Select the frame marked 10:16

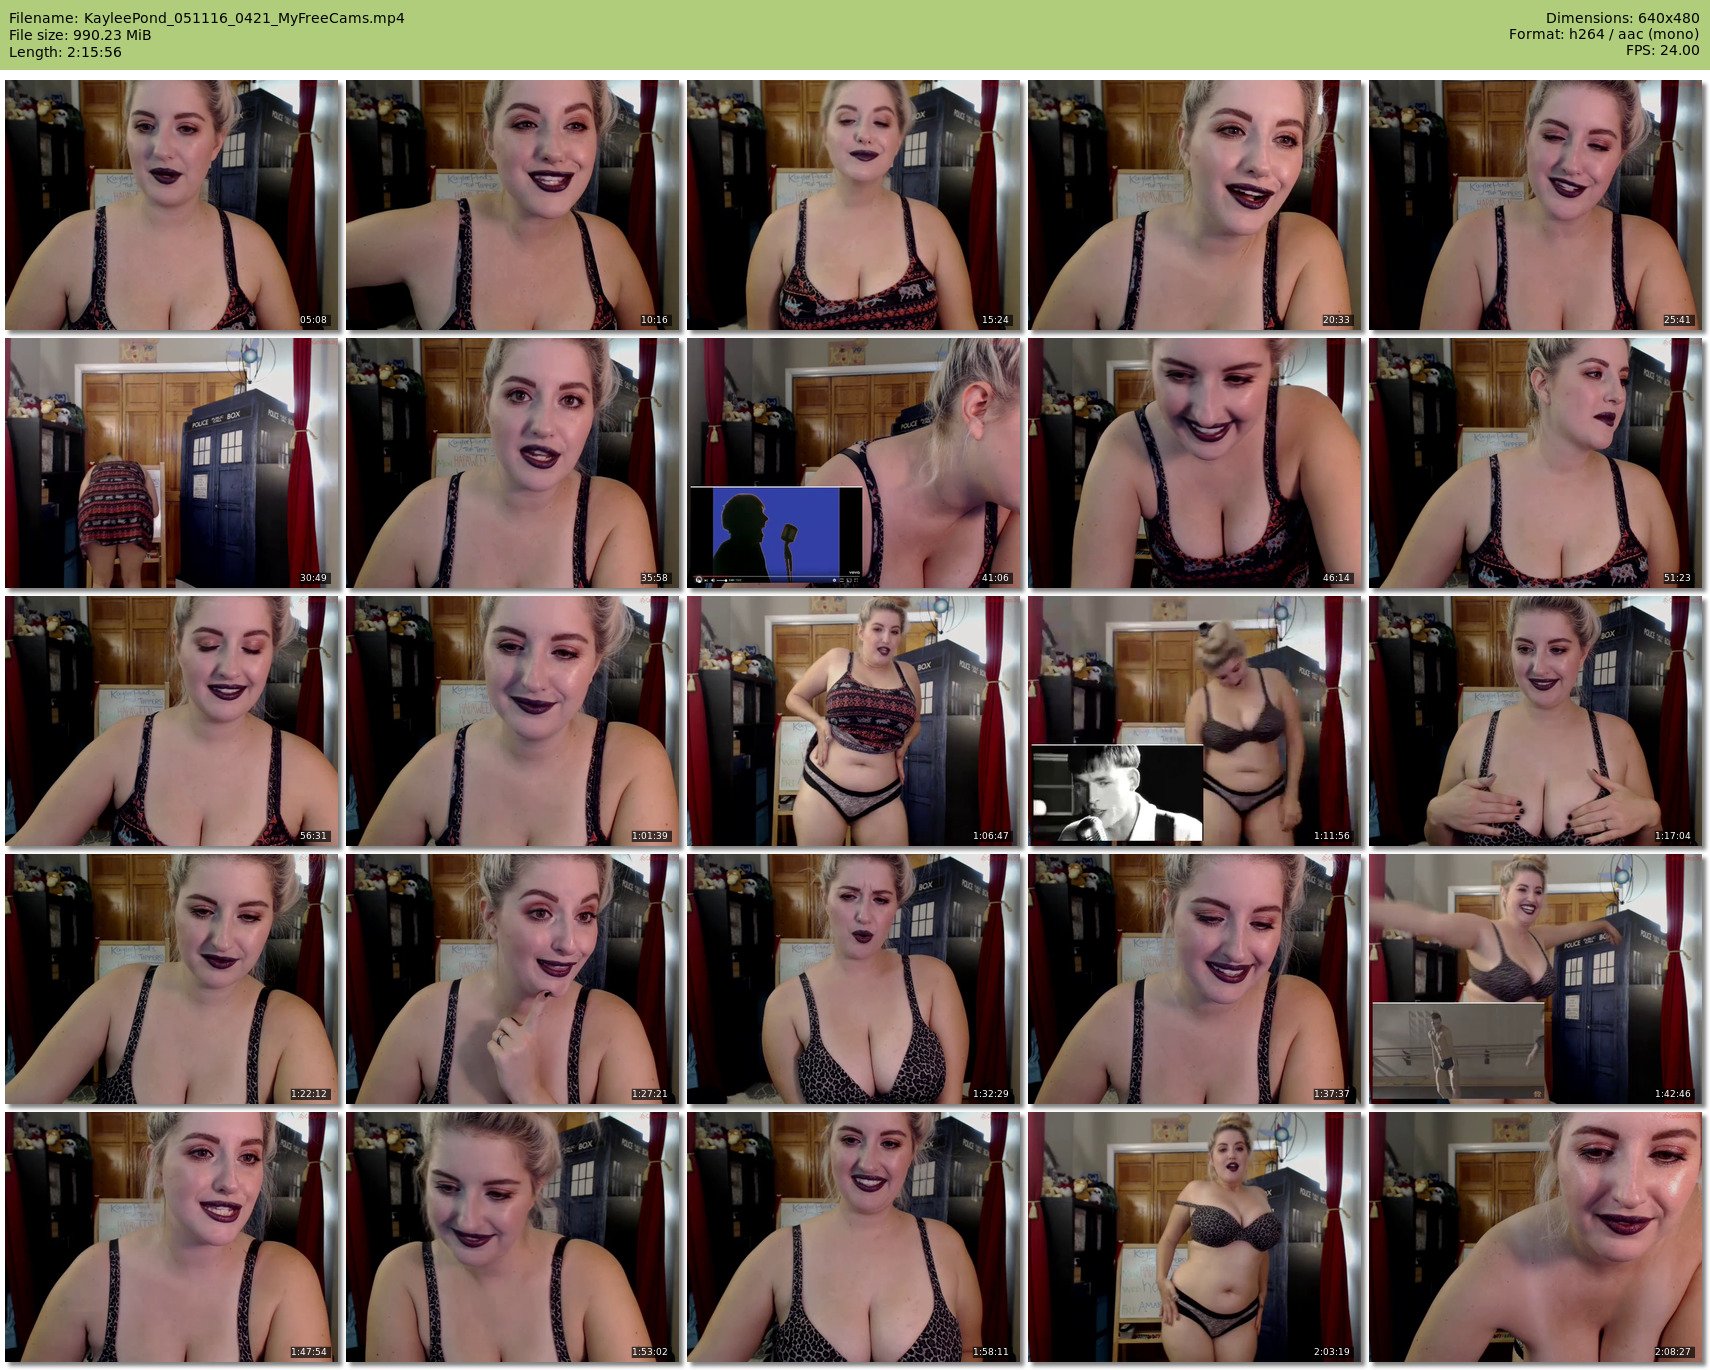[513, 205]
